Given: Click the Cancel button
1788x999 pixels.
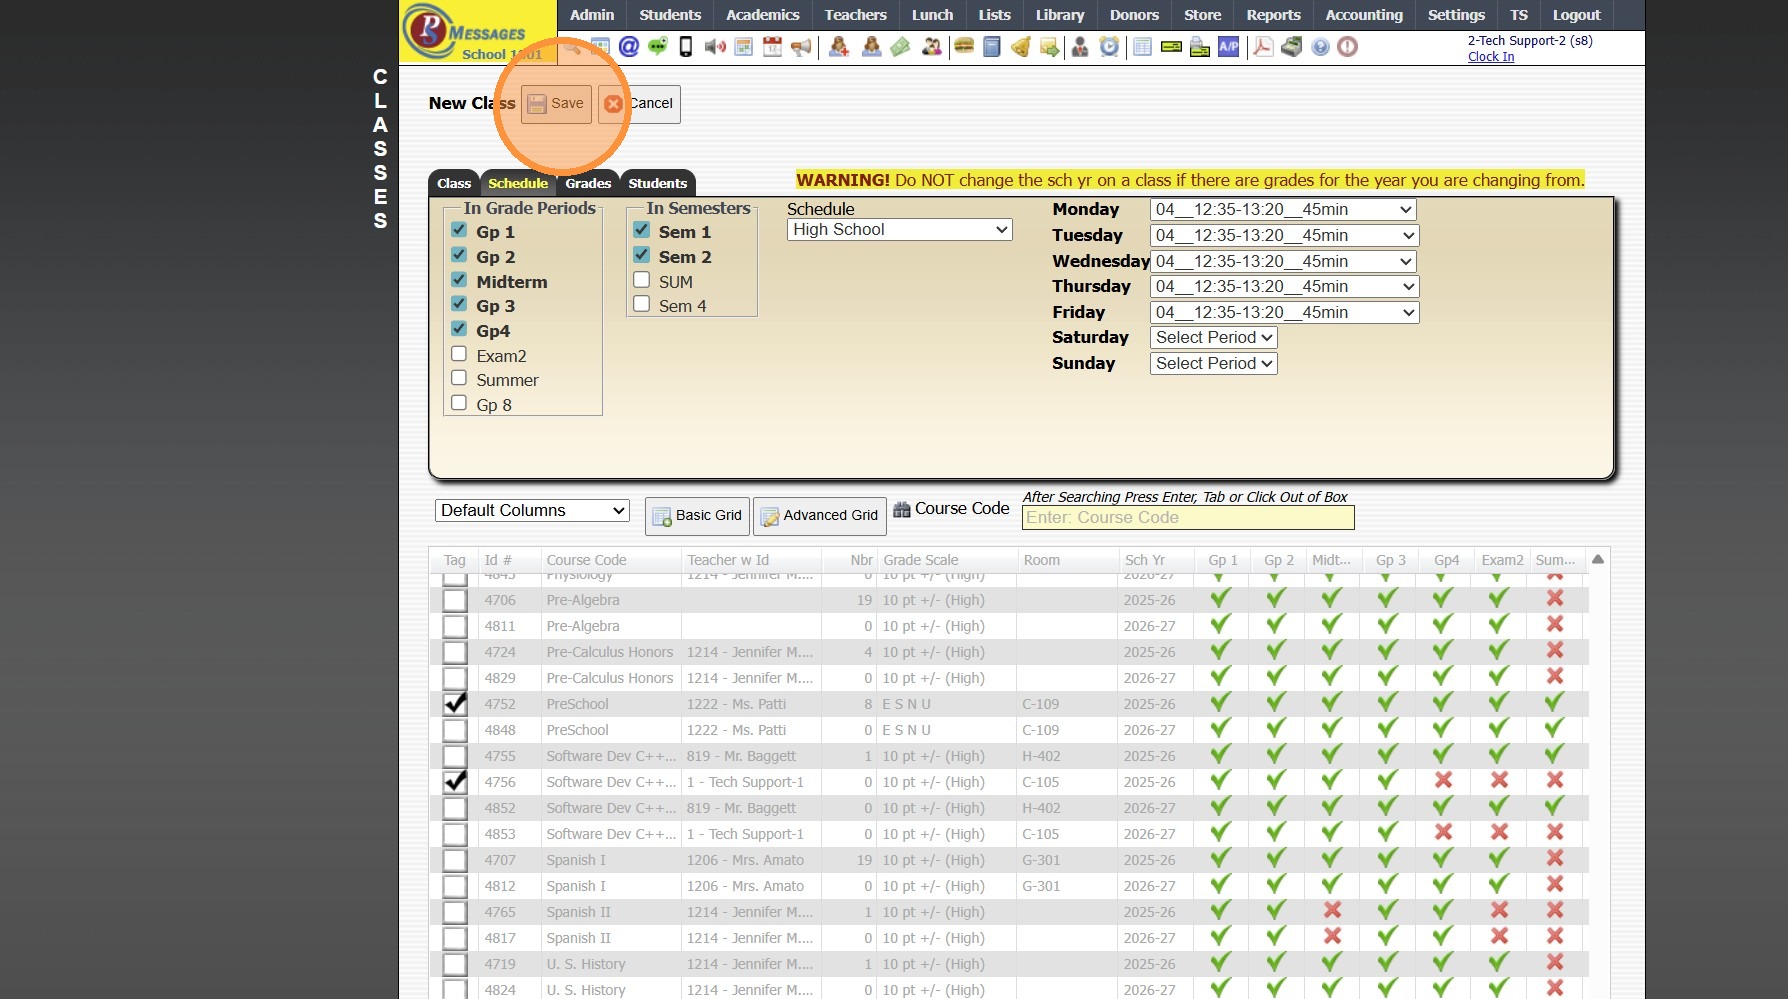Looking at the screenshot, I should (x=639, y=104).
